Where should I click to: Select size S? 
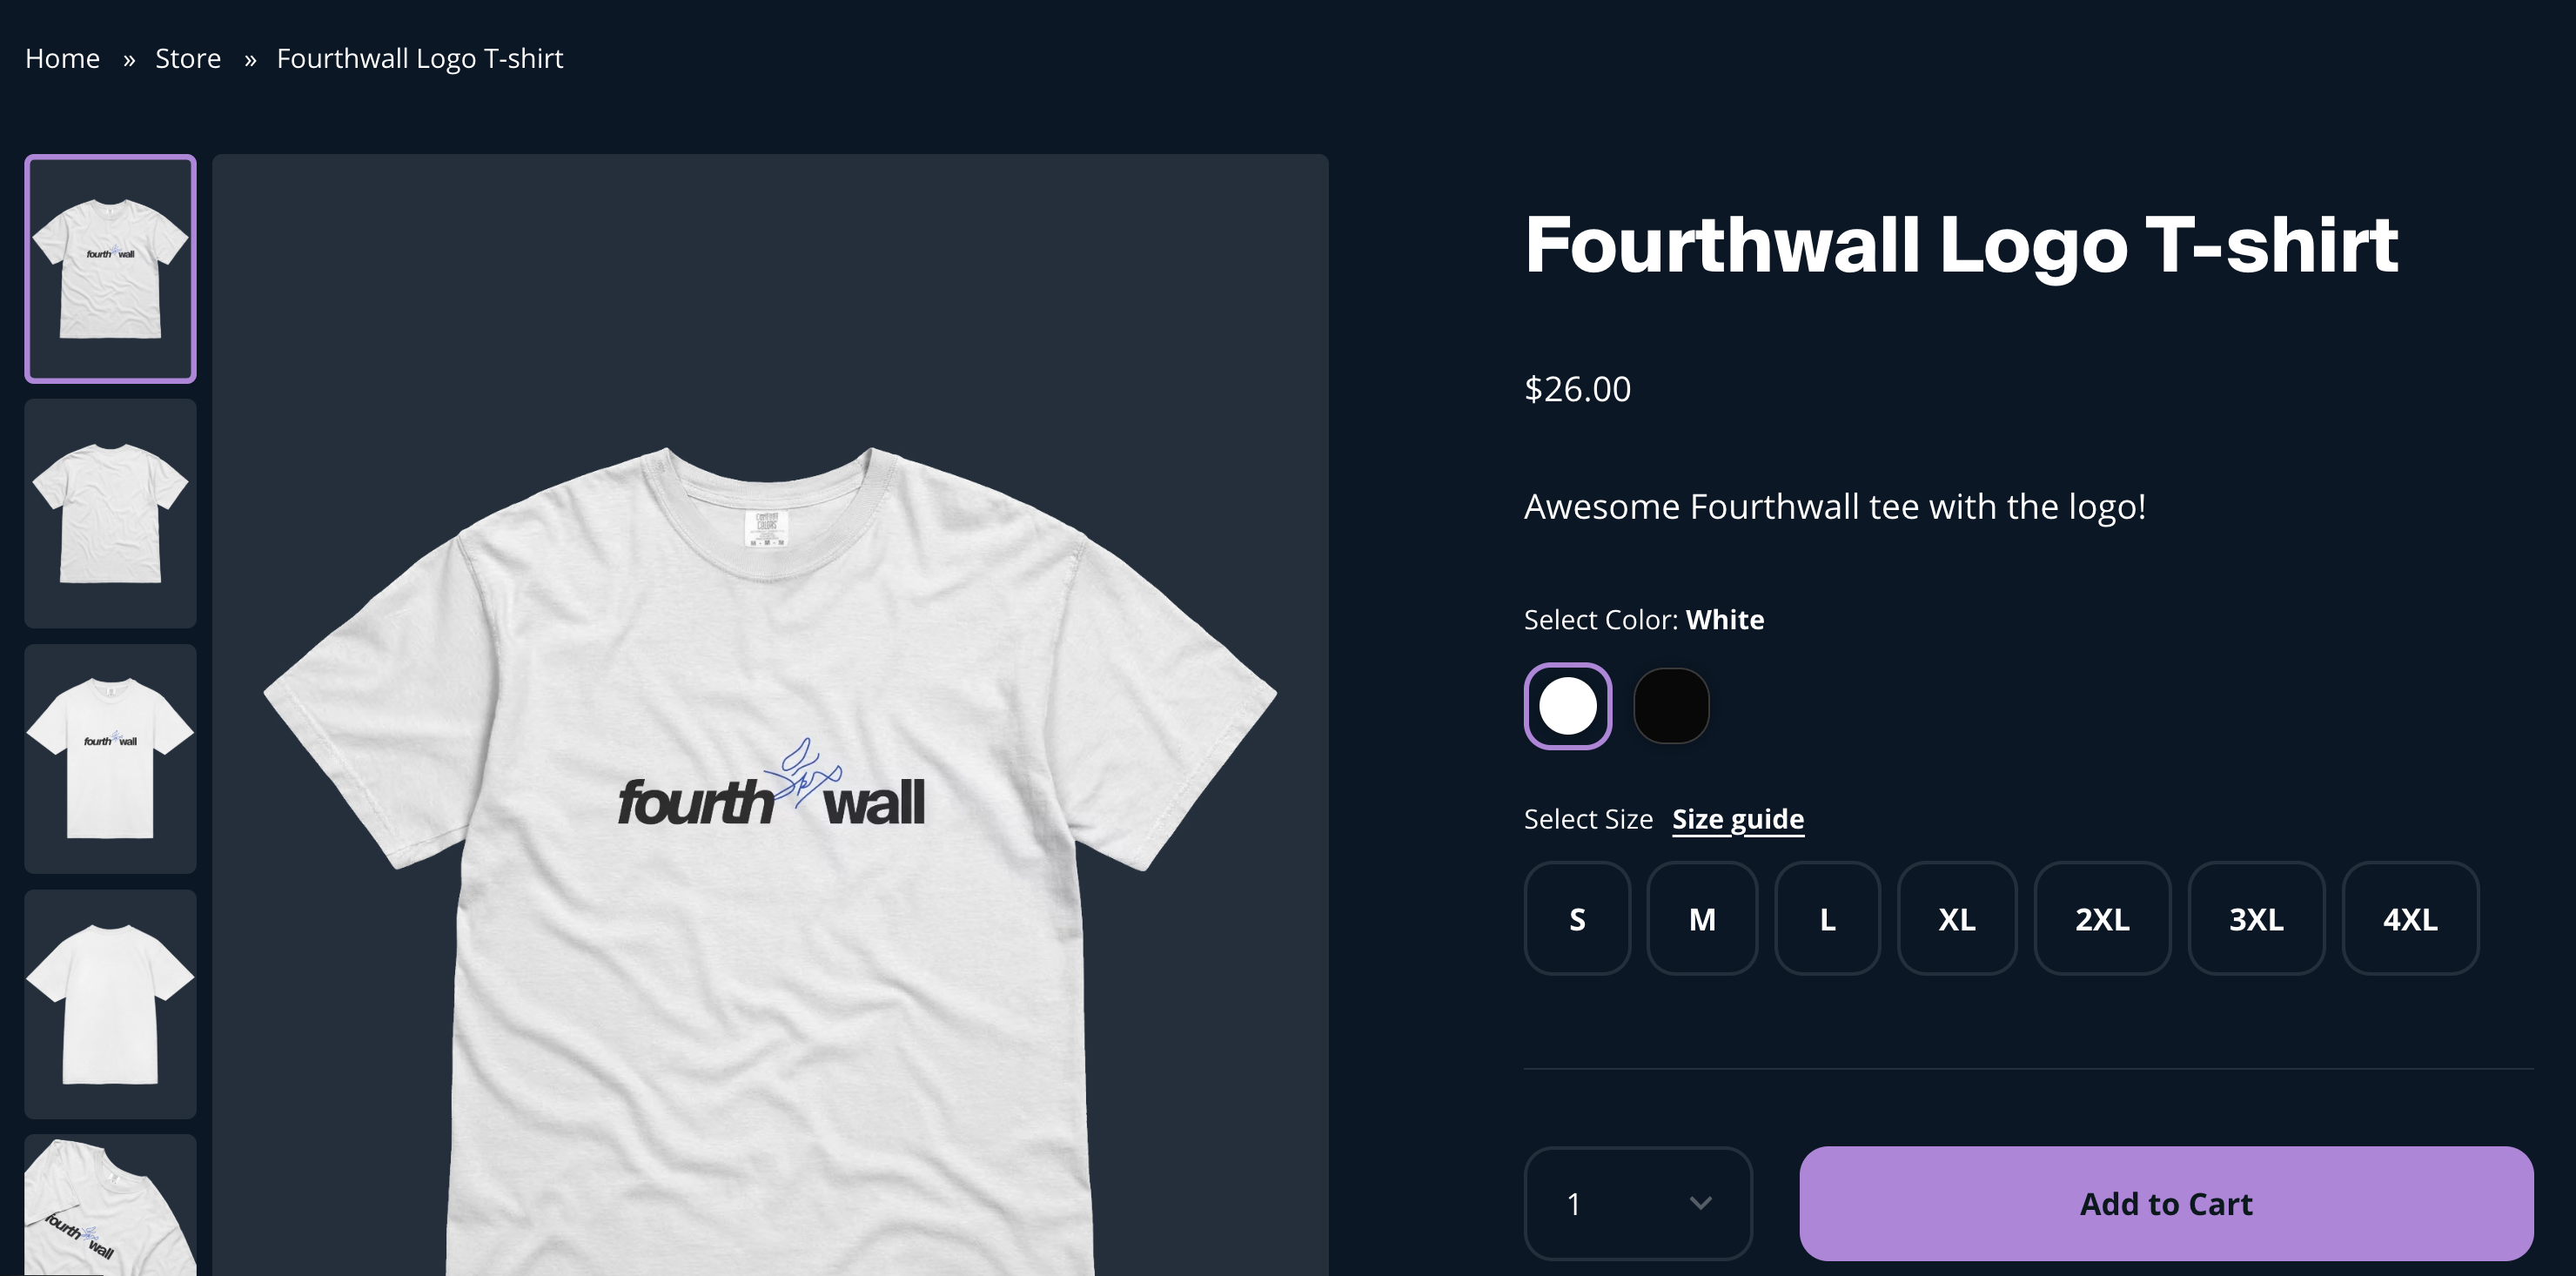pos(1577,918)
